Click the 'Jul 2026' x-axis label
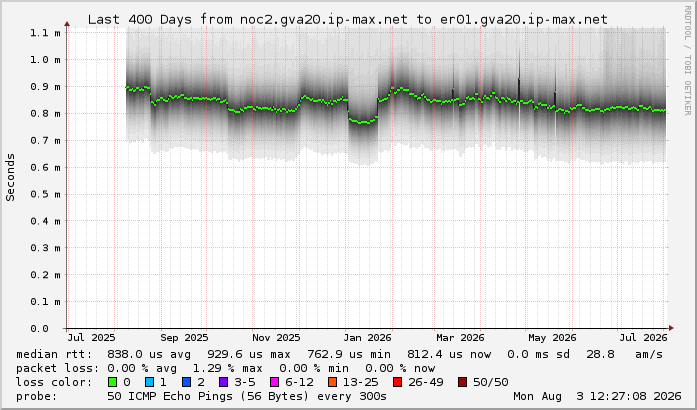 644,338
